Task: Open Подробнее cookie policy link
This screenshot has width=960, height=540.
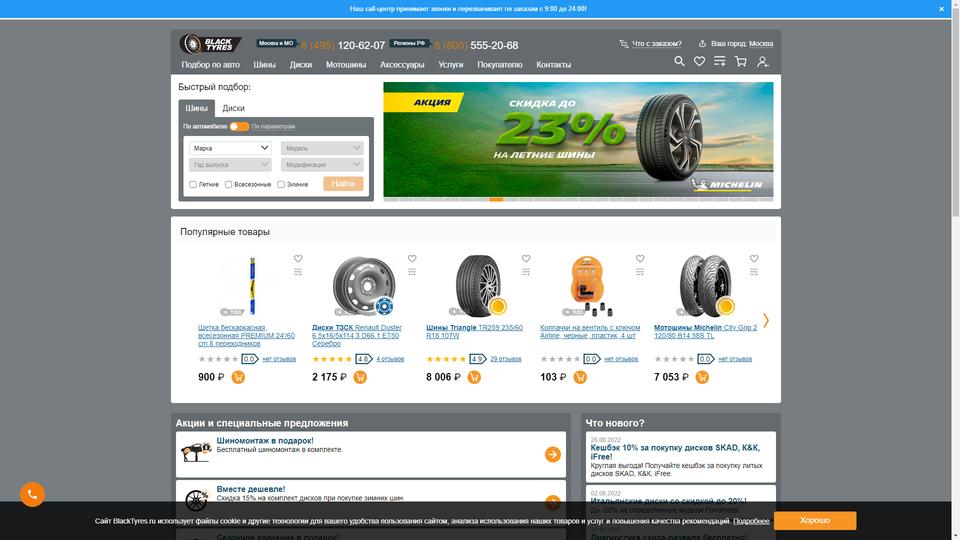Action: [751, 521]
